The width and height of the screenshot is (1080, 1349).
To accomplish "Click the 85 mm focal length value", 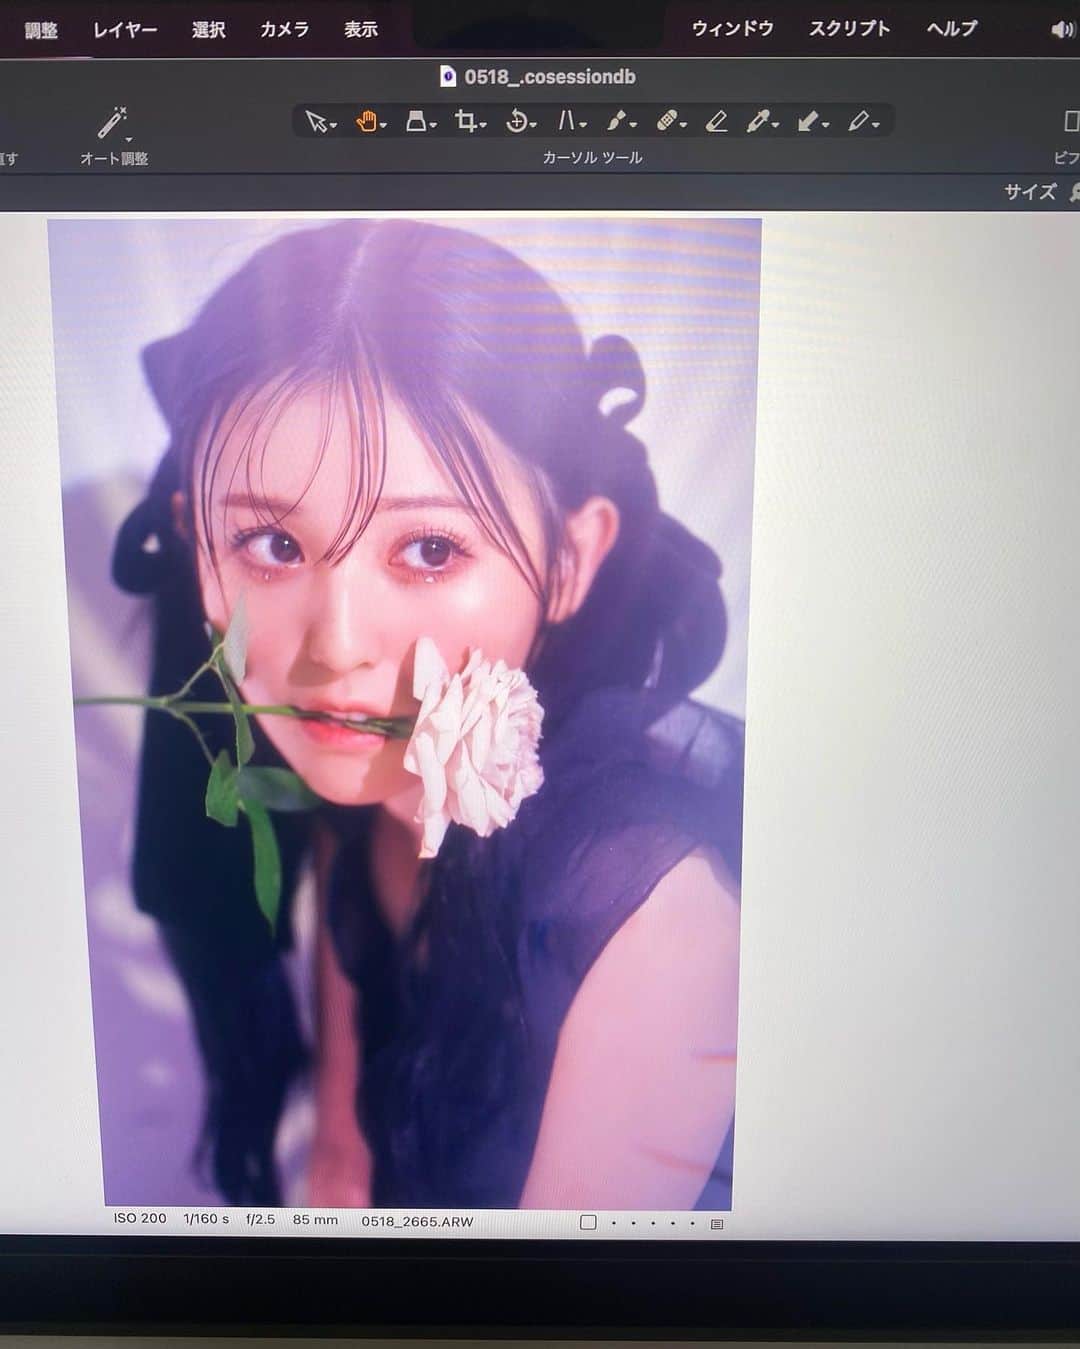I will click(x=315, y=1220).
